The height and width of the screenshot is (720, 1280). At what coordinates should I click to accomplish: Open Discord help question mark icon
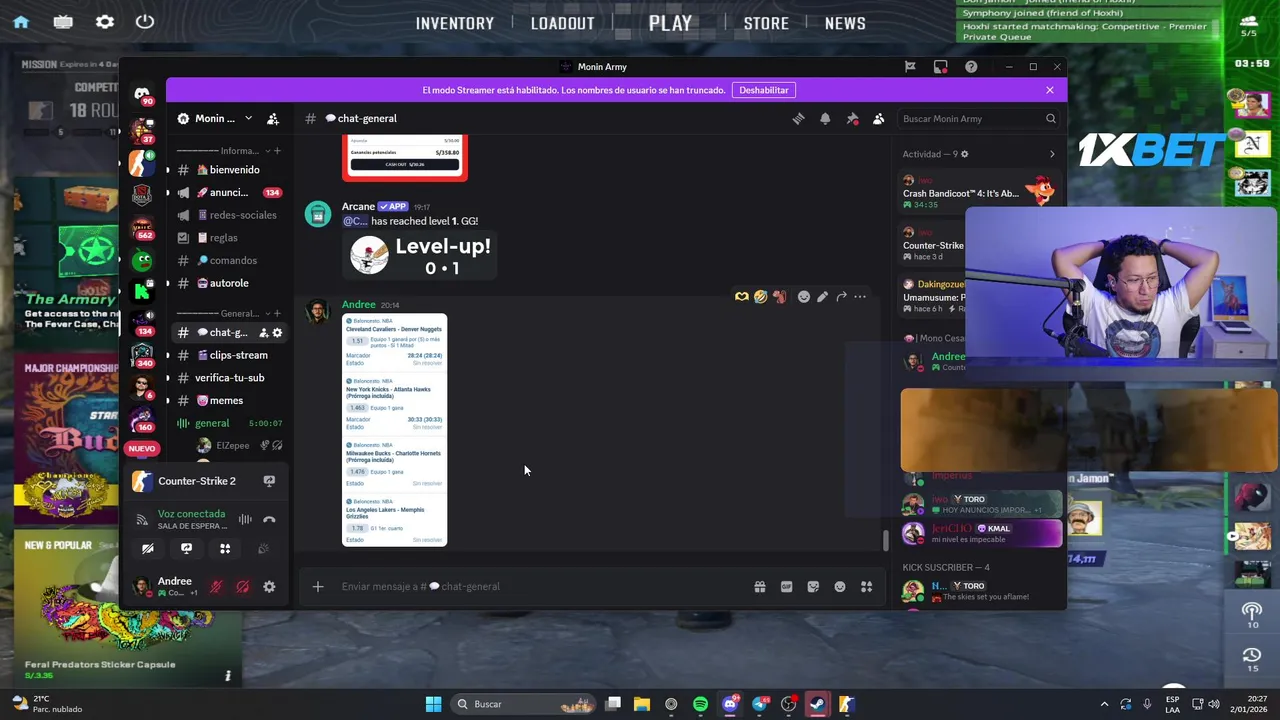click(971, 67)
